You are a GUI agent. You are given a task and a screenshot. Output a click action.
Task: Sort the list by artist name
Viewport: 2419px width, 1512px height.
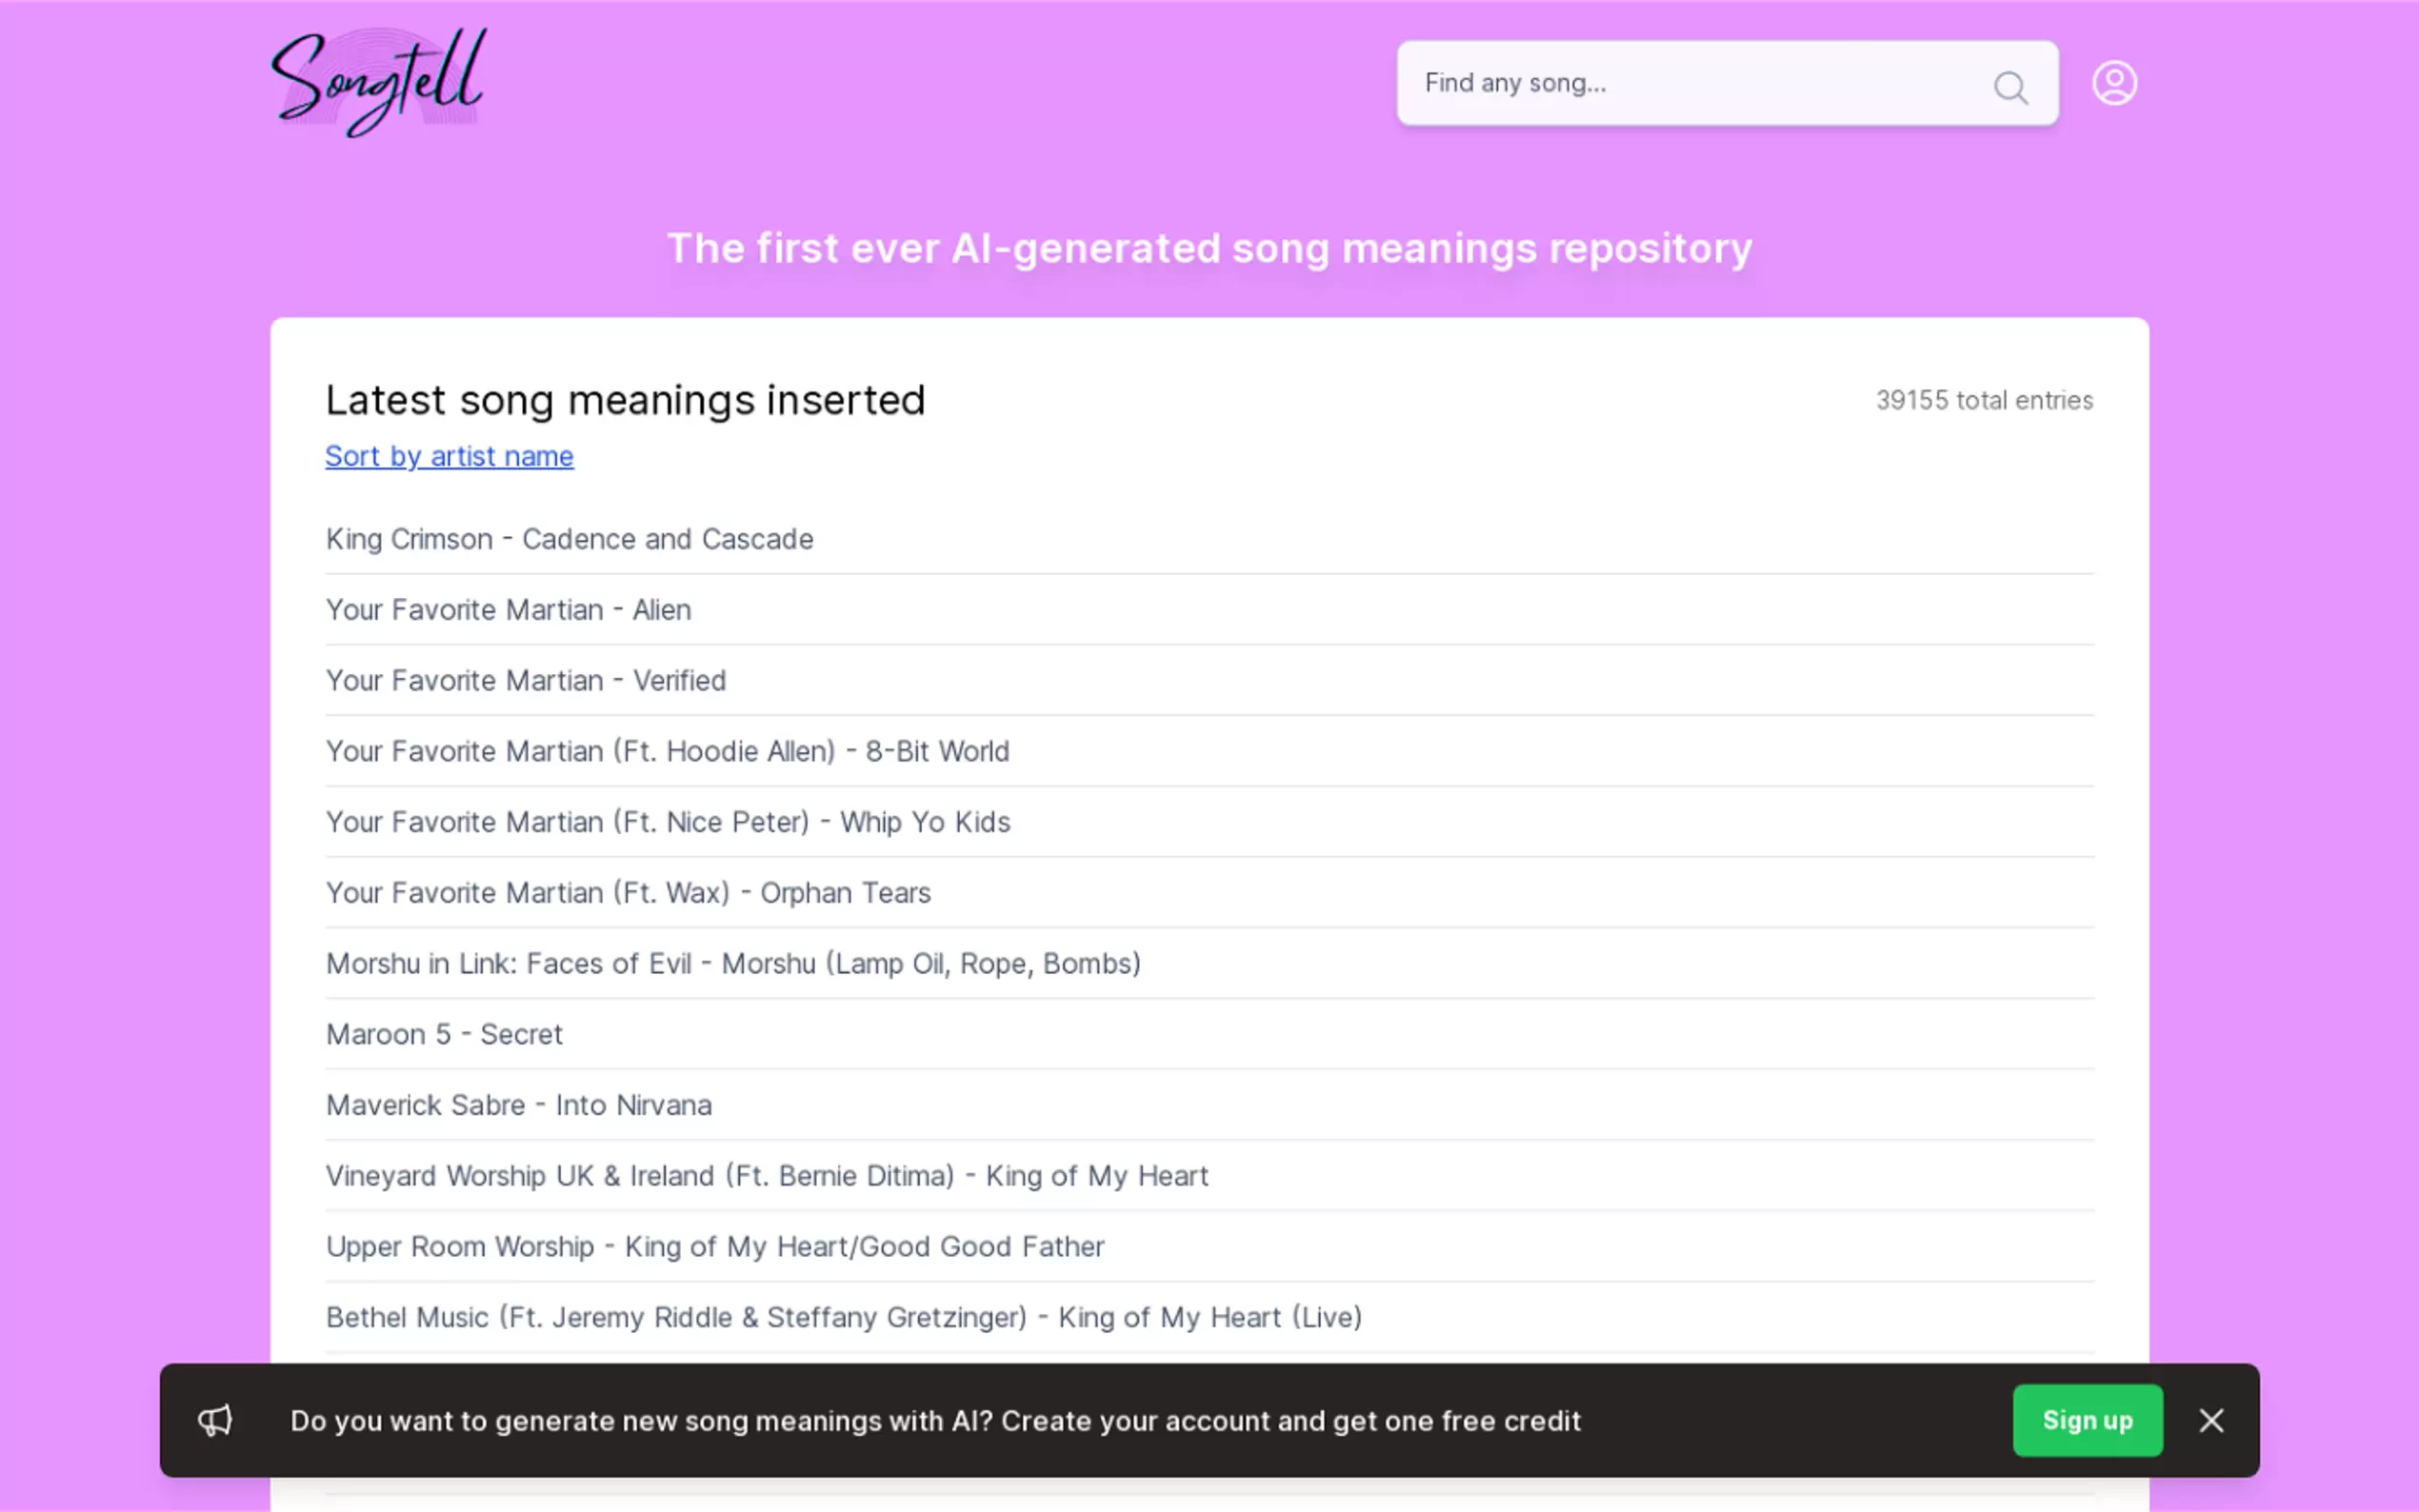[449, 456]
